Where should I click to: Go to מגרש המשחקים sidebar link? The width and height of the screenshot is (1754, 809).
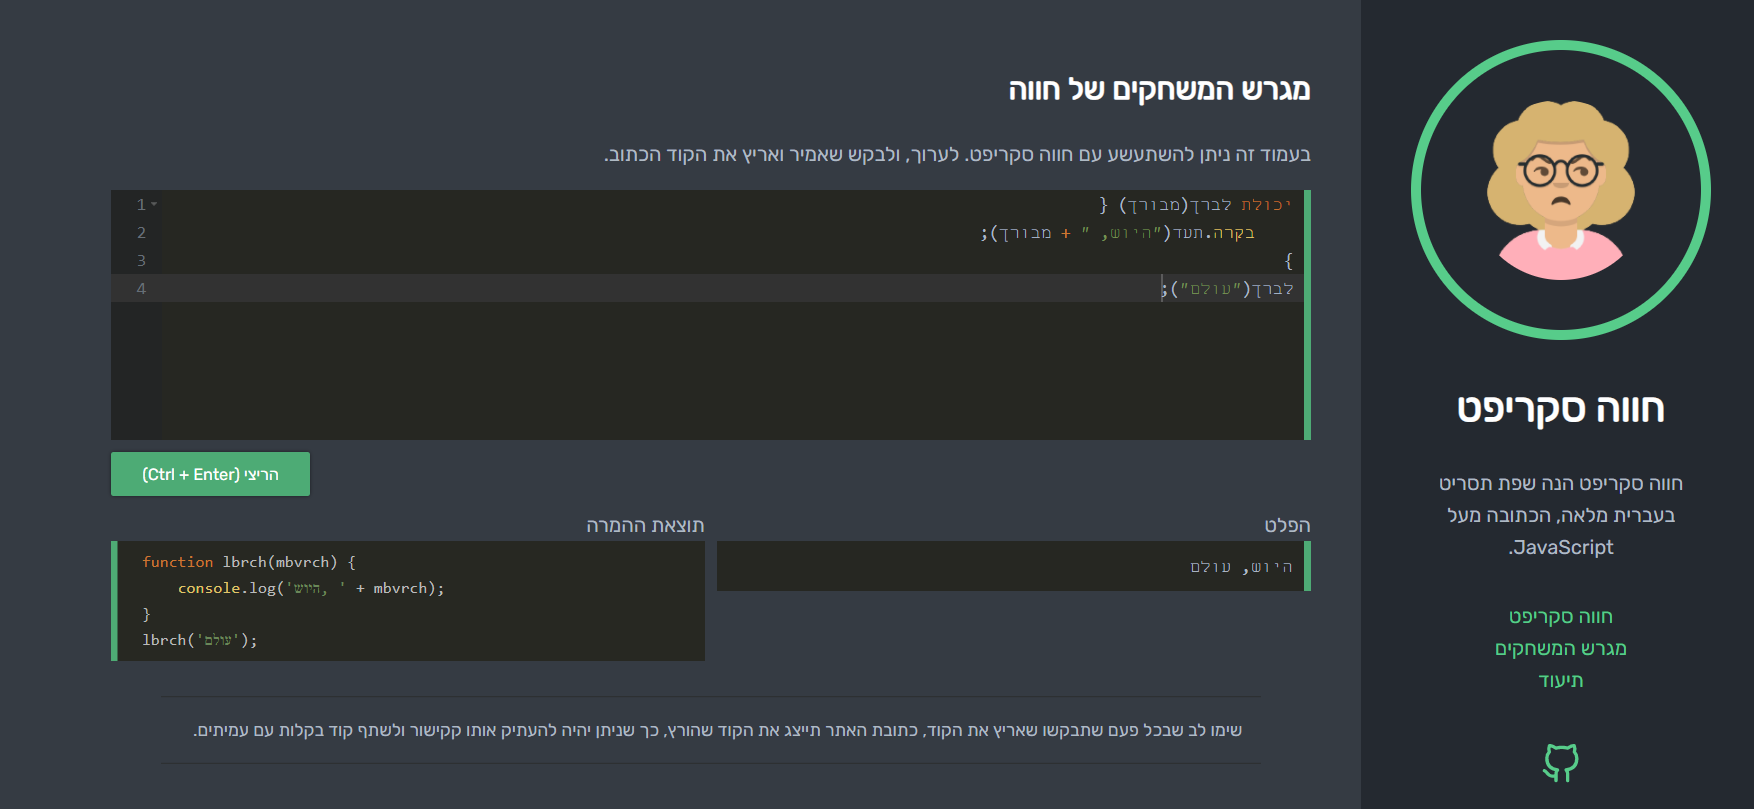1560,648
